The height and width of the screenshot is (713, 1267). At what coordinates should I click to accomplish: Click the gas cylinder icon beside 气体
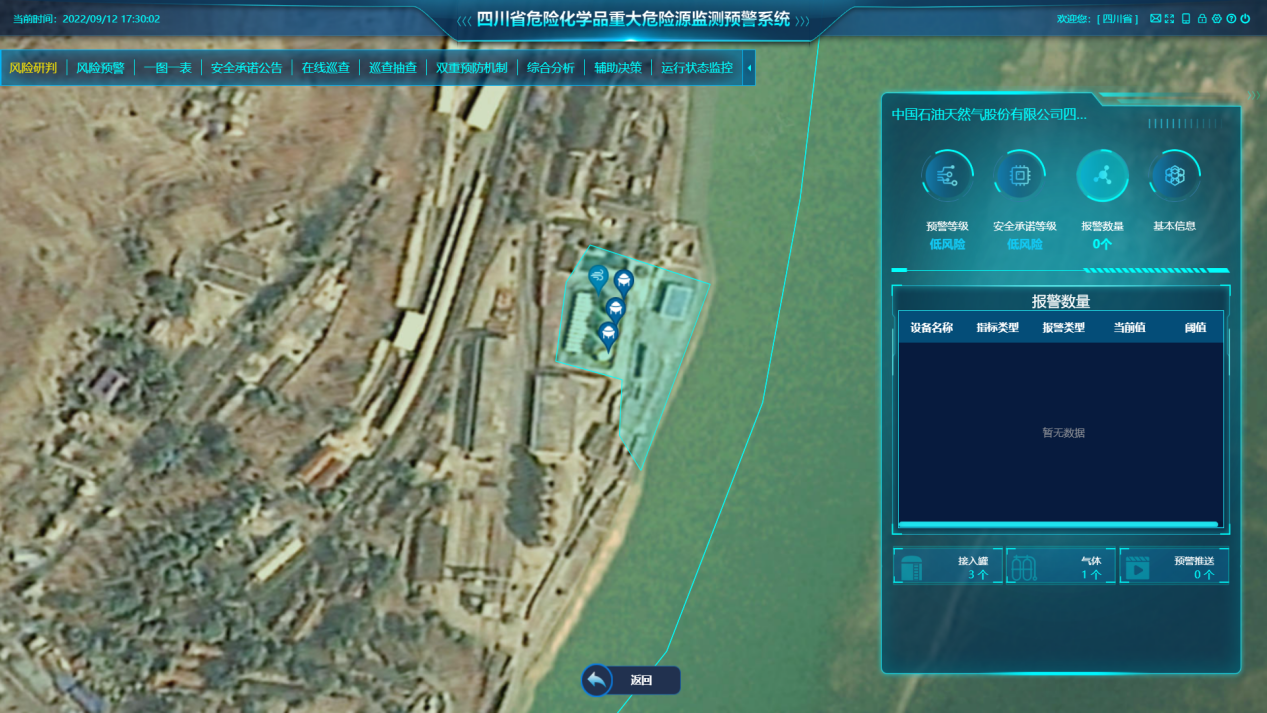coord(1023,567)
